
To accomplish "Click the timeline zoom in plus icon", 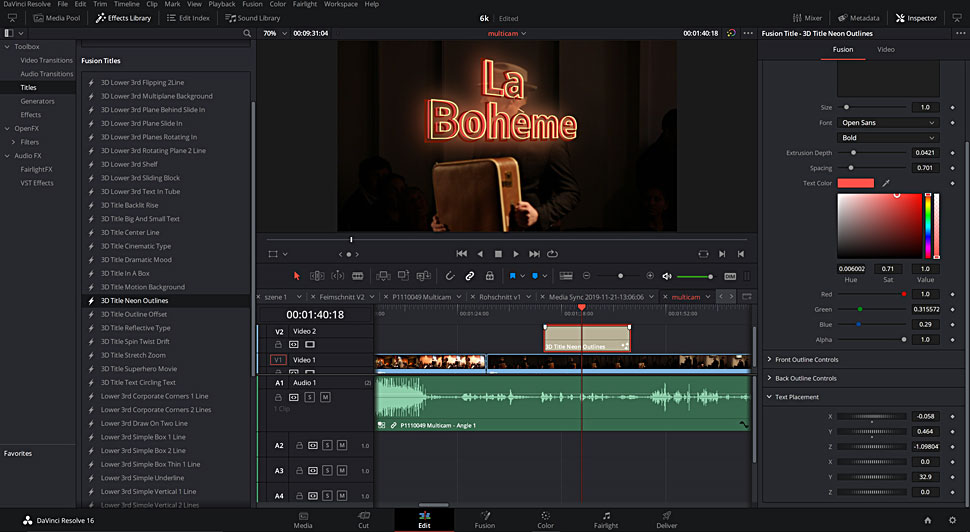I will point(650,276).
